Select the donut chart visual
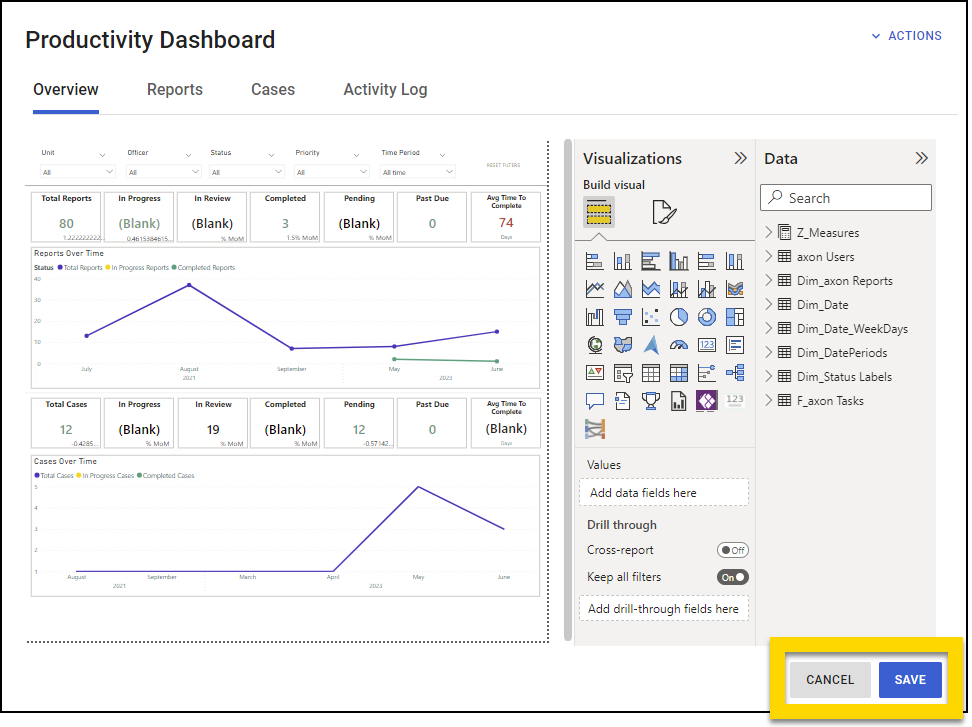 click(x=706, y=316)
